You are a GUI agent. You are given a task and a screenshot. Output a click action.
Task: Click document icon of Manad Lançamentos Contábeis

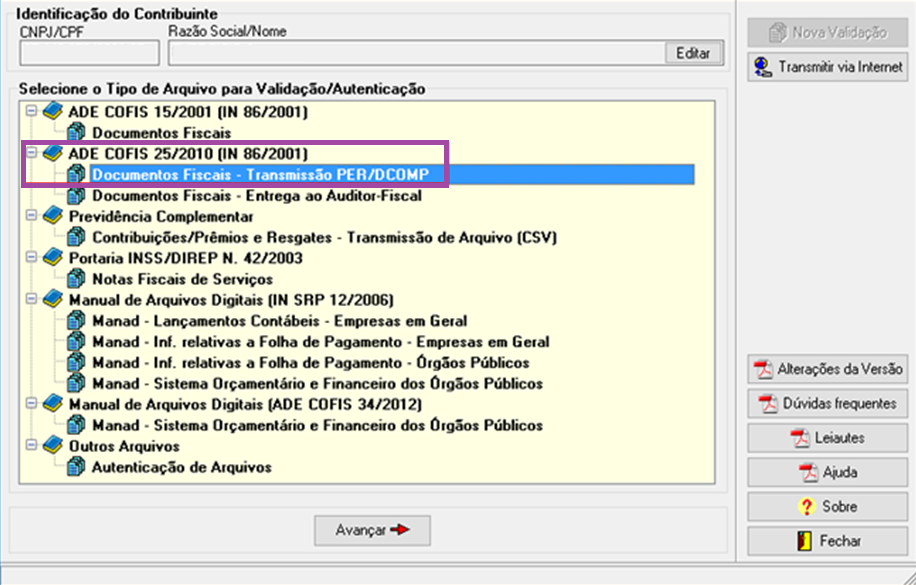click(76, 321)
